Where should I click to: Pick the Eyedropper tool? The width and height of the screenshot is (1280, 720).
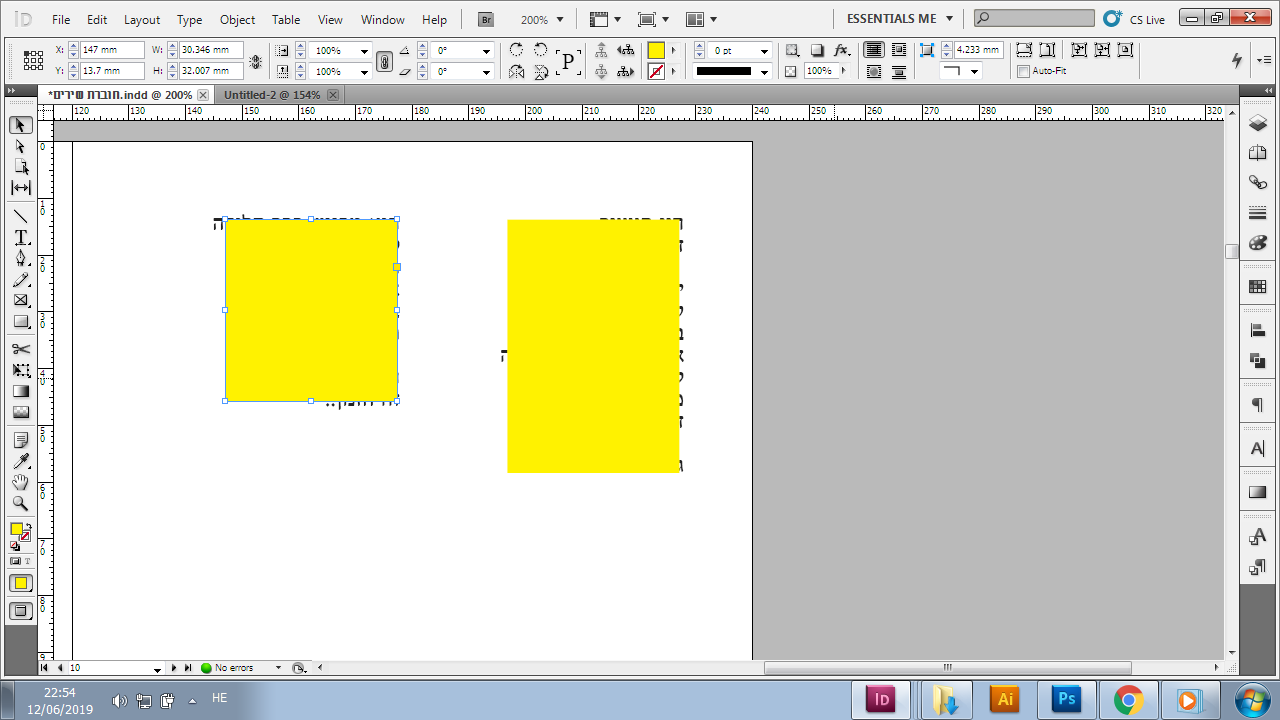[x=20, y=461]
